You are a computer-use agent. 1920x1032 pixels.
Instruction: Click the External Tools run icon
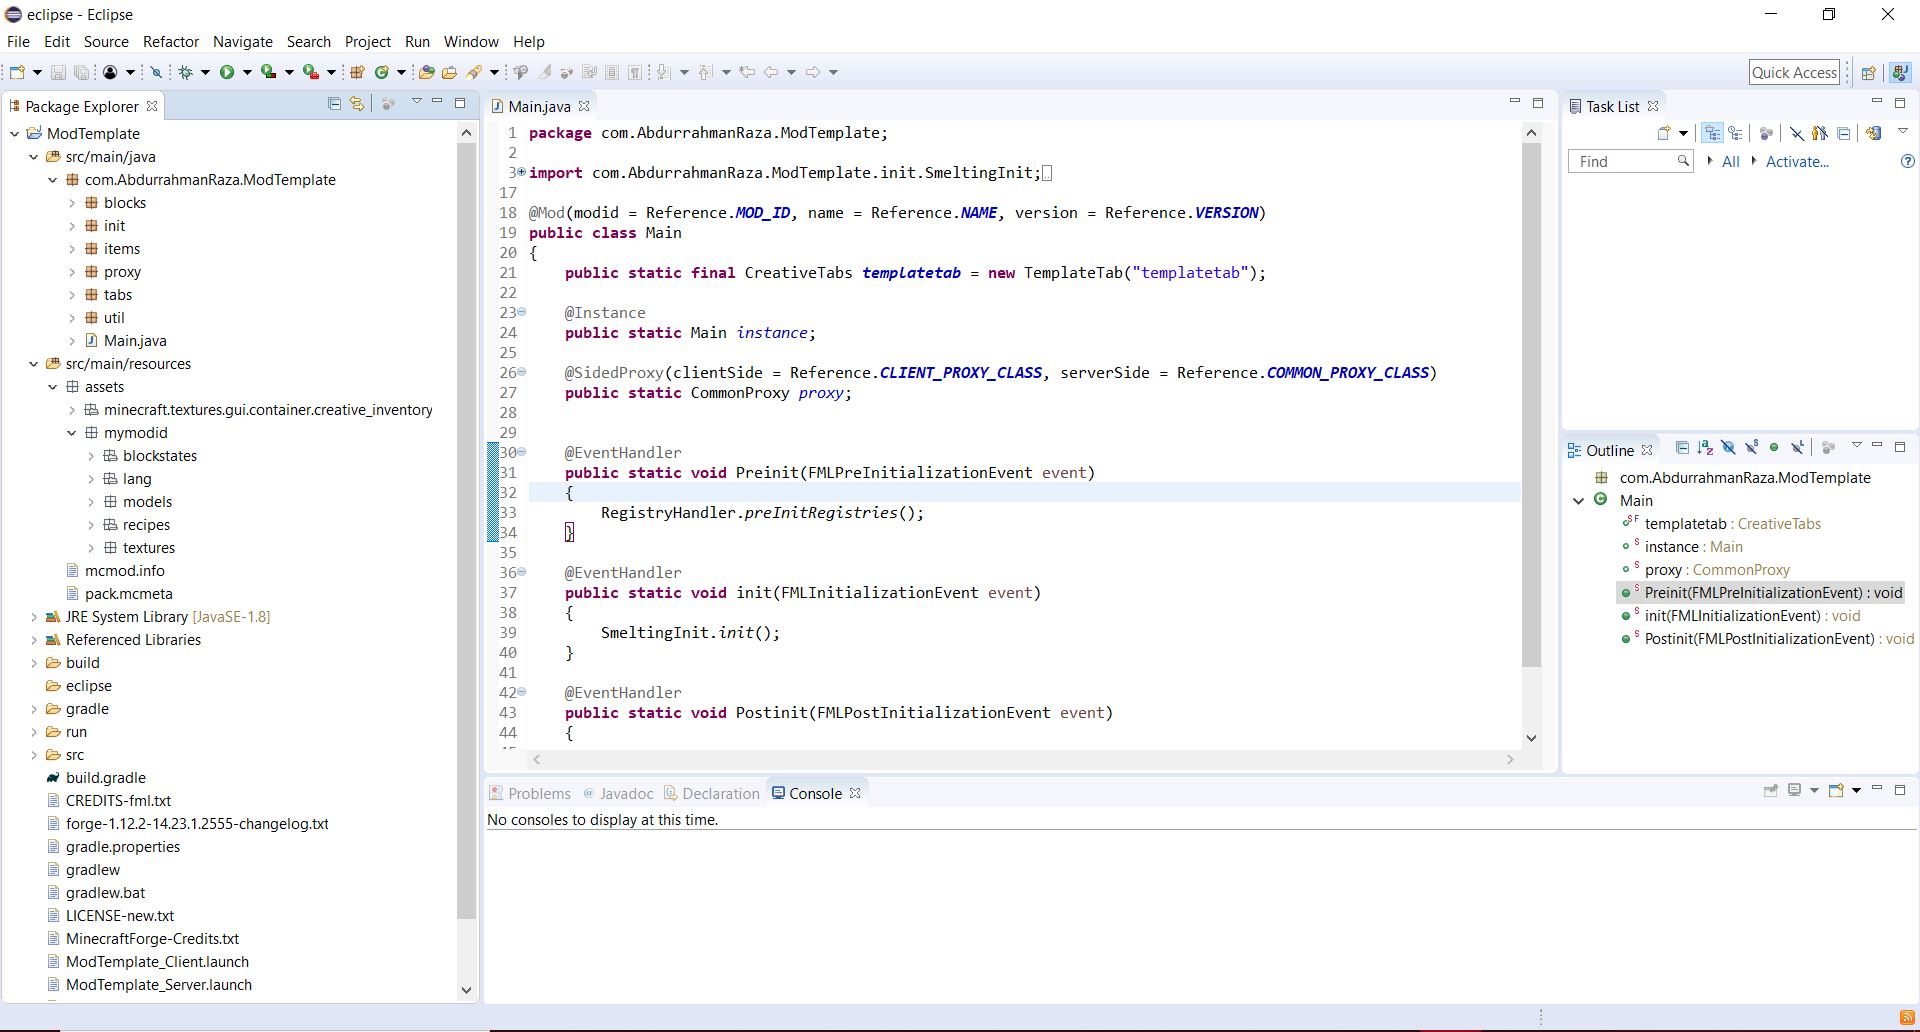tap(311, 72)
